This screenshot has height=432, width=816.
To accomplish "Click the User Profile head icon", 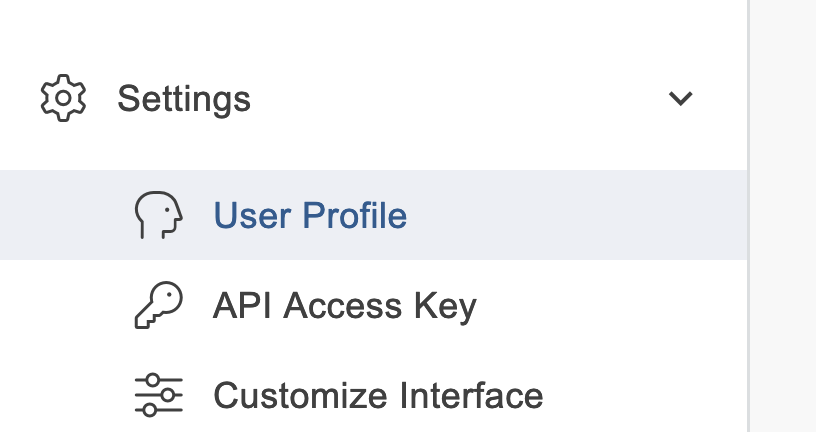I will point(158,215).
